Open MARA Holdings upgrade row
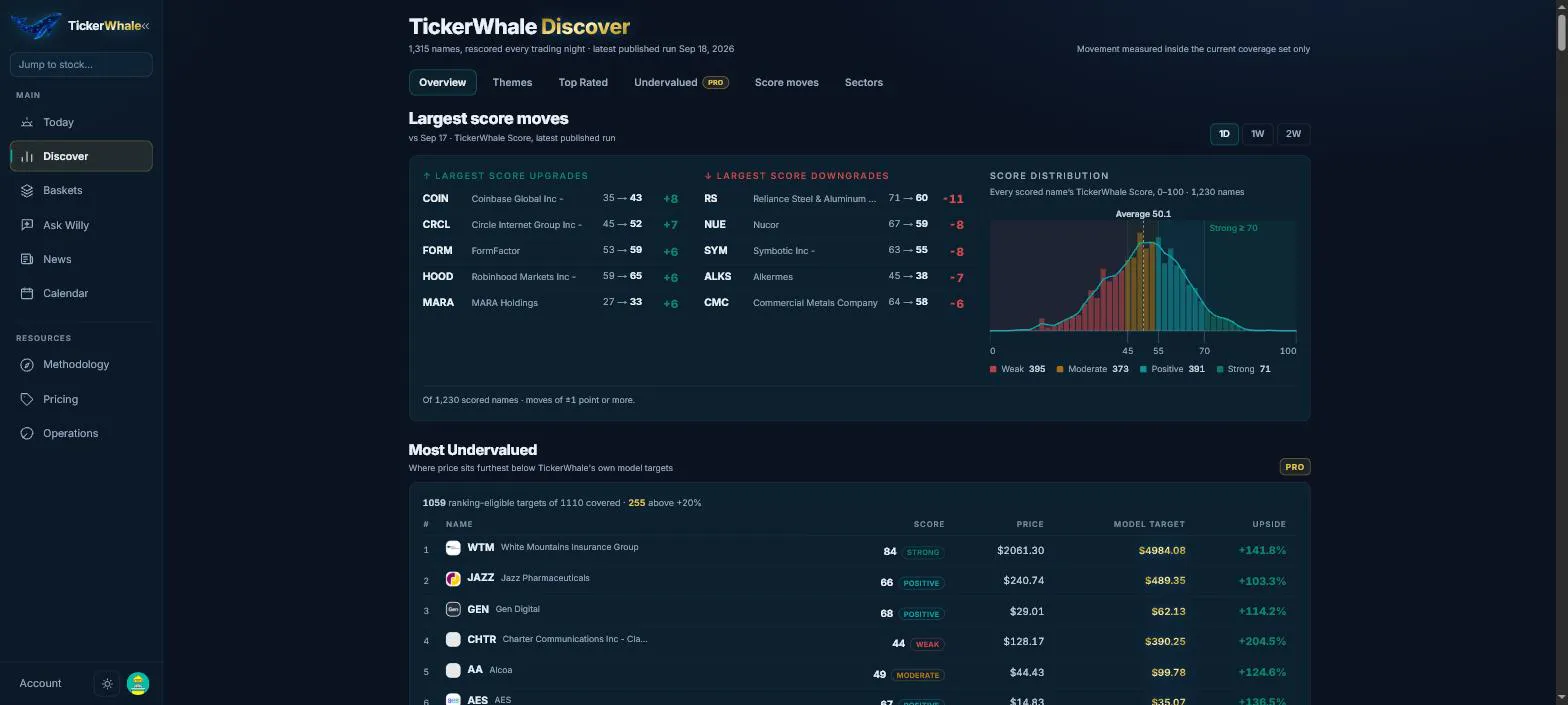 [550, 302]
